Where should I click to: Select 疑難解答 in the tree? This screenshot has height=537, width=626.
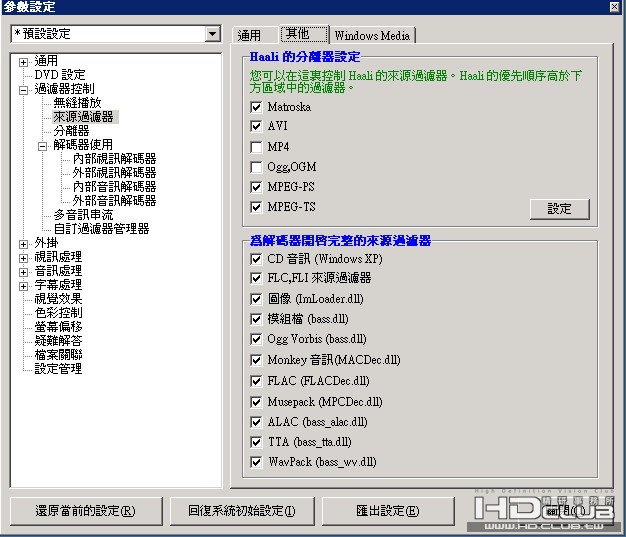point(58,341)
